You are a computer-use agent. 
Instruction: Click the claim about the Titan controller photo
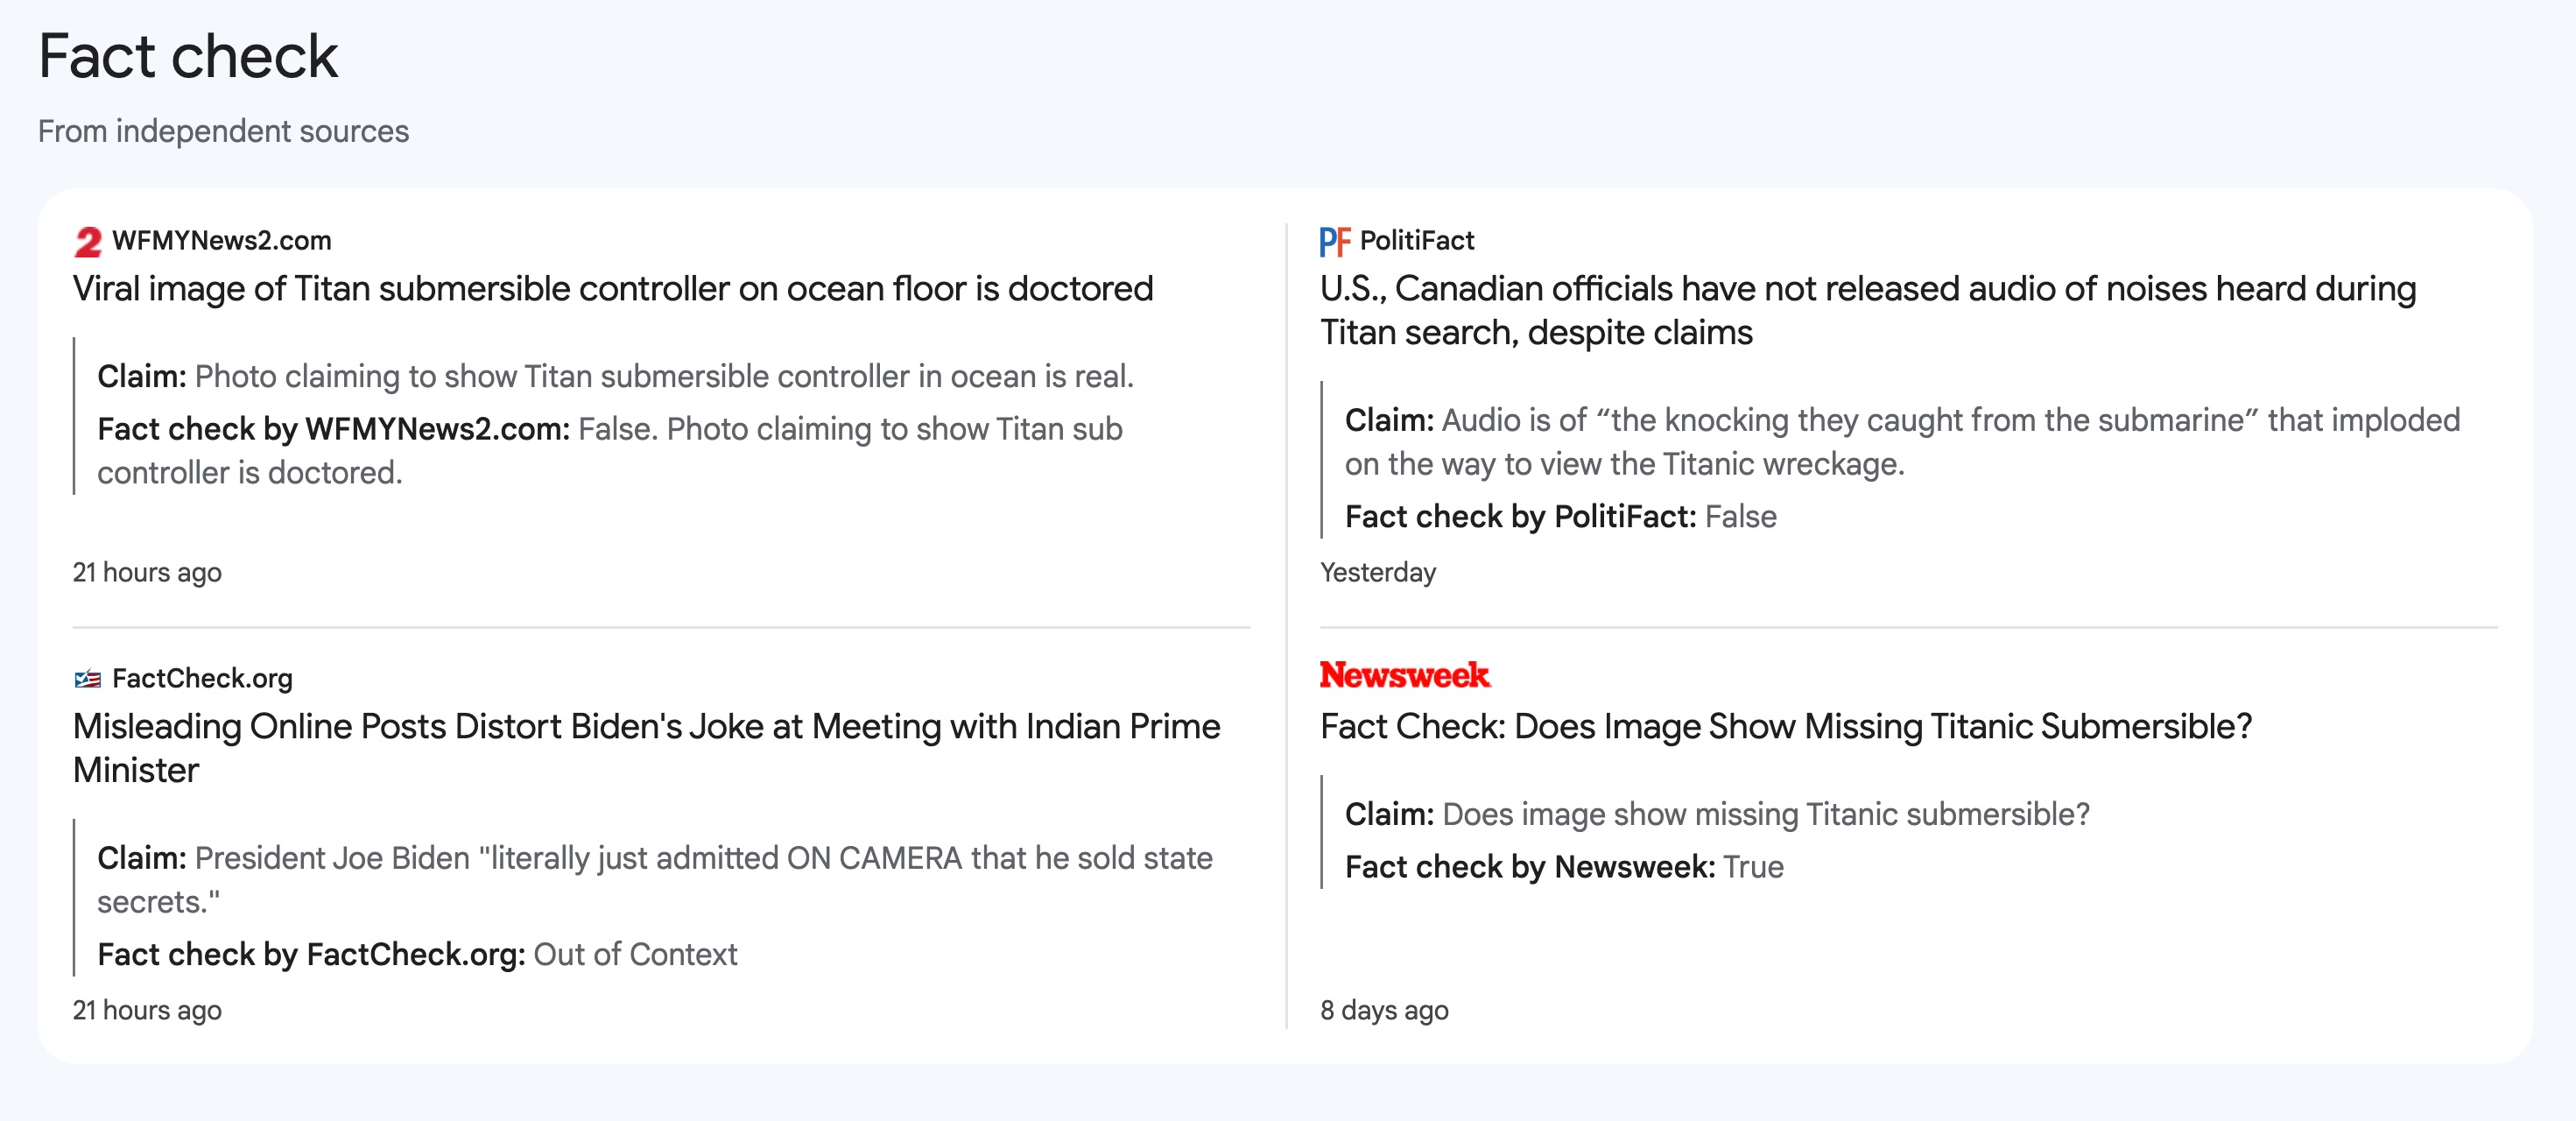[616, 377]
